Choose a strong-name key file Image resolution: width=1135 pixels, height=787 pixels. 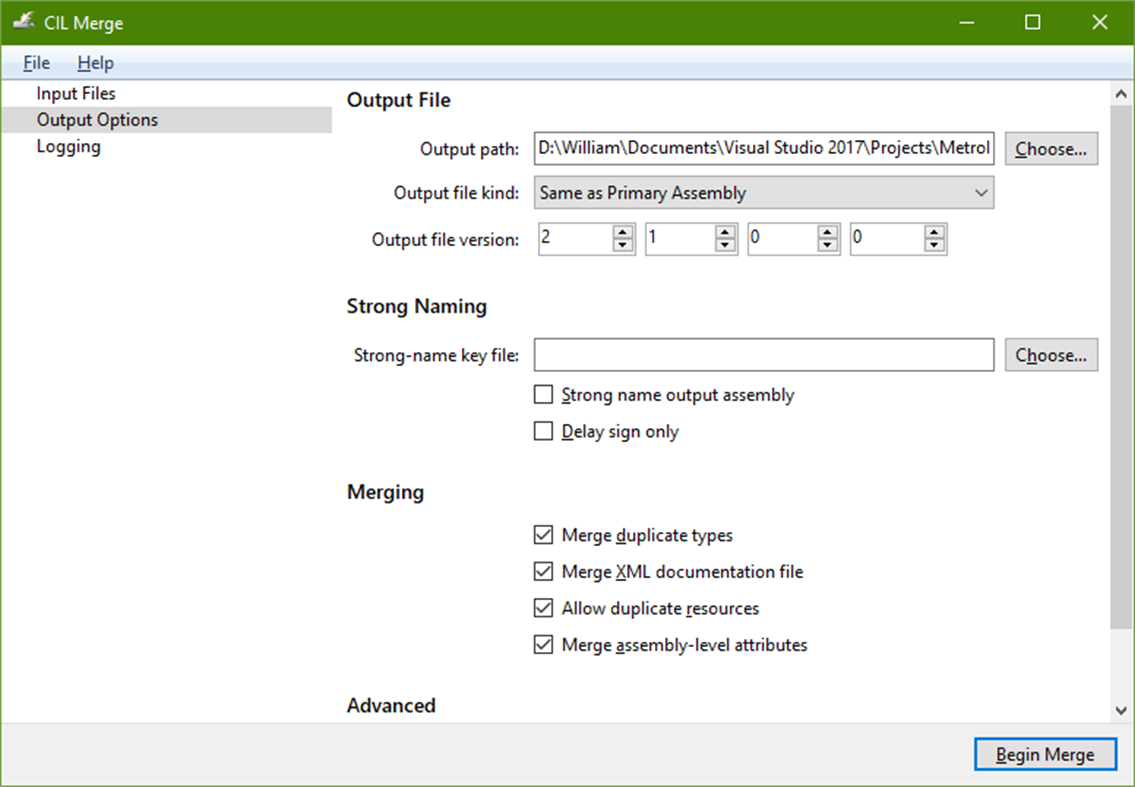[x=1051, y=355]
